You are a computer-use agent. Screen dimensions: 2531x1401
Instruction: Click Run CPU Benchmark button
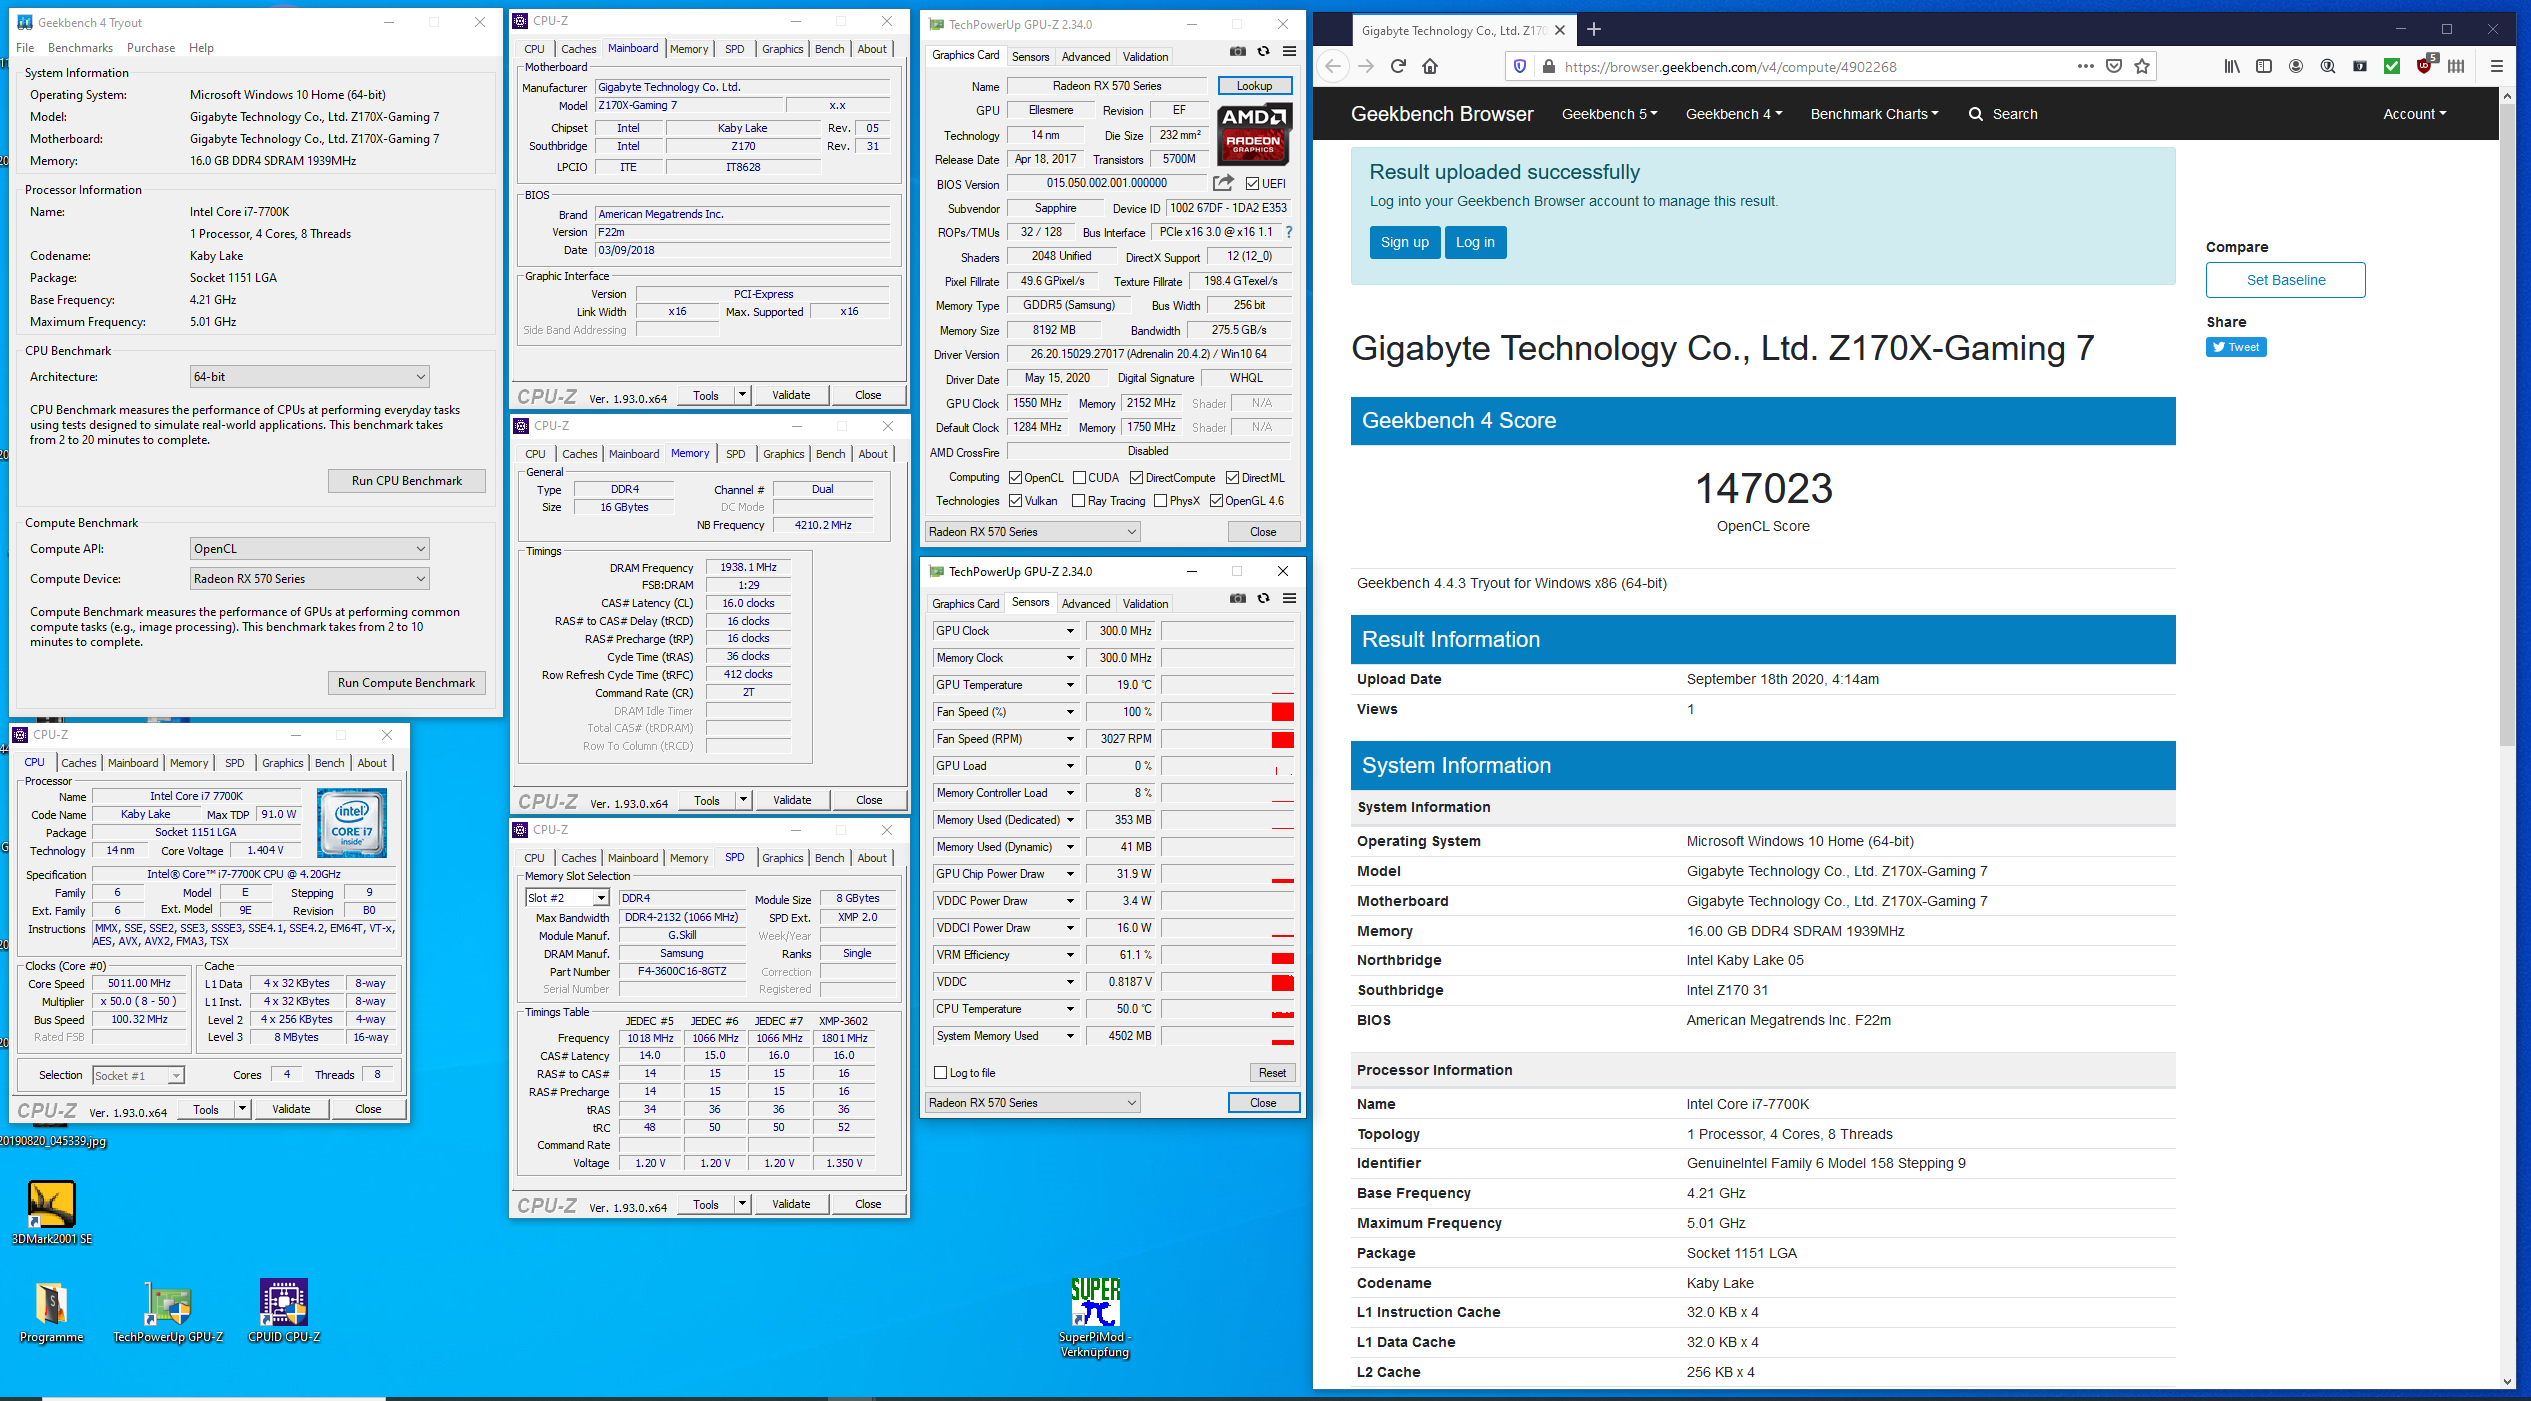click(x=406, y=481)
